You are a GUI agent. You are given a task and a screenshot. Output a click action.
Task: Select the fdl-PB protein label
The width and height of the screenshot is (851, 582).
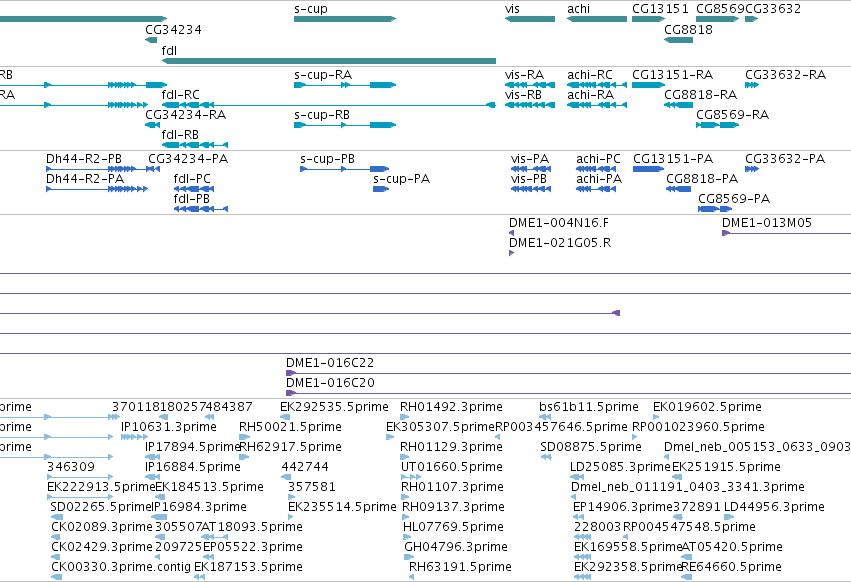pos(192,199)
